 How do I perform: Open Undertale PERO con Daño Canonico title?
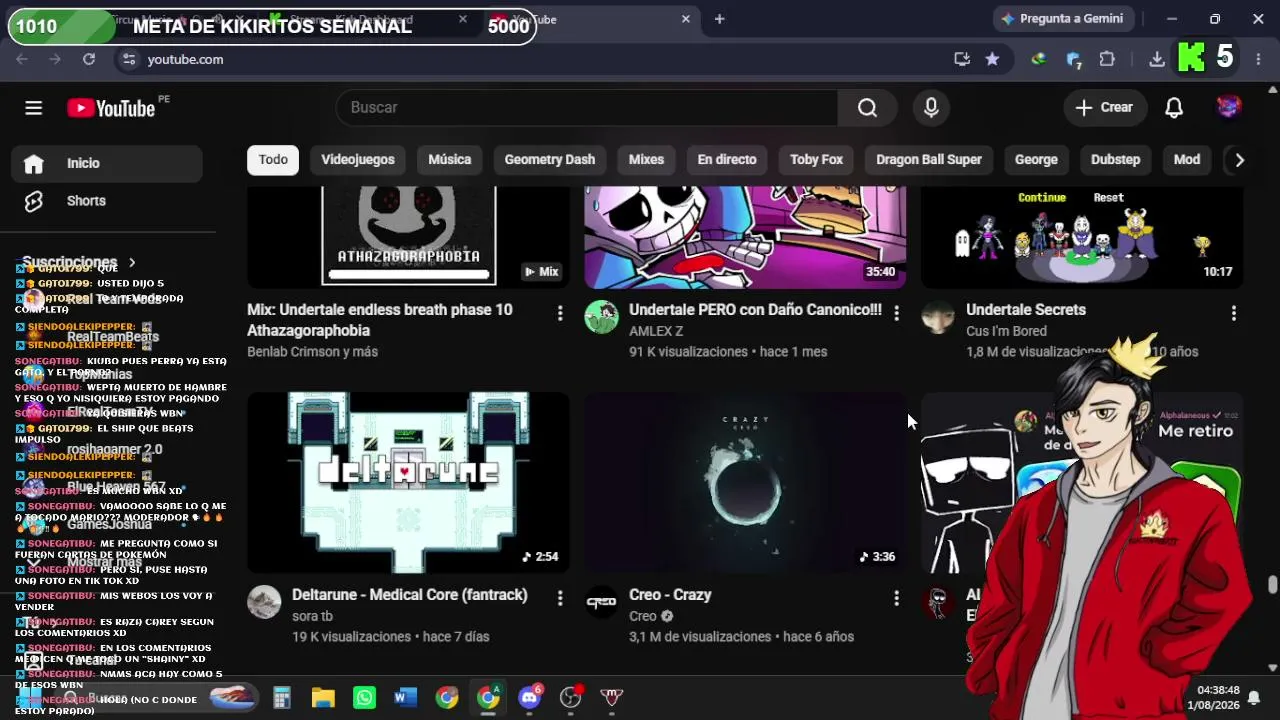pyautogui.click(x=756, y=310)
